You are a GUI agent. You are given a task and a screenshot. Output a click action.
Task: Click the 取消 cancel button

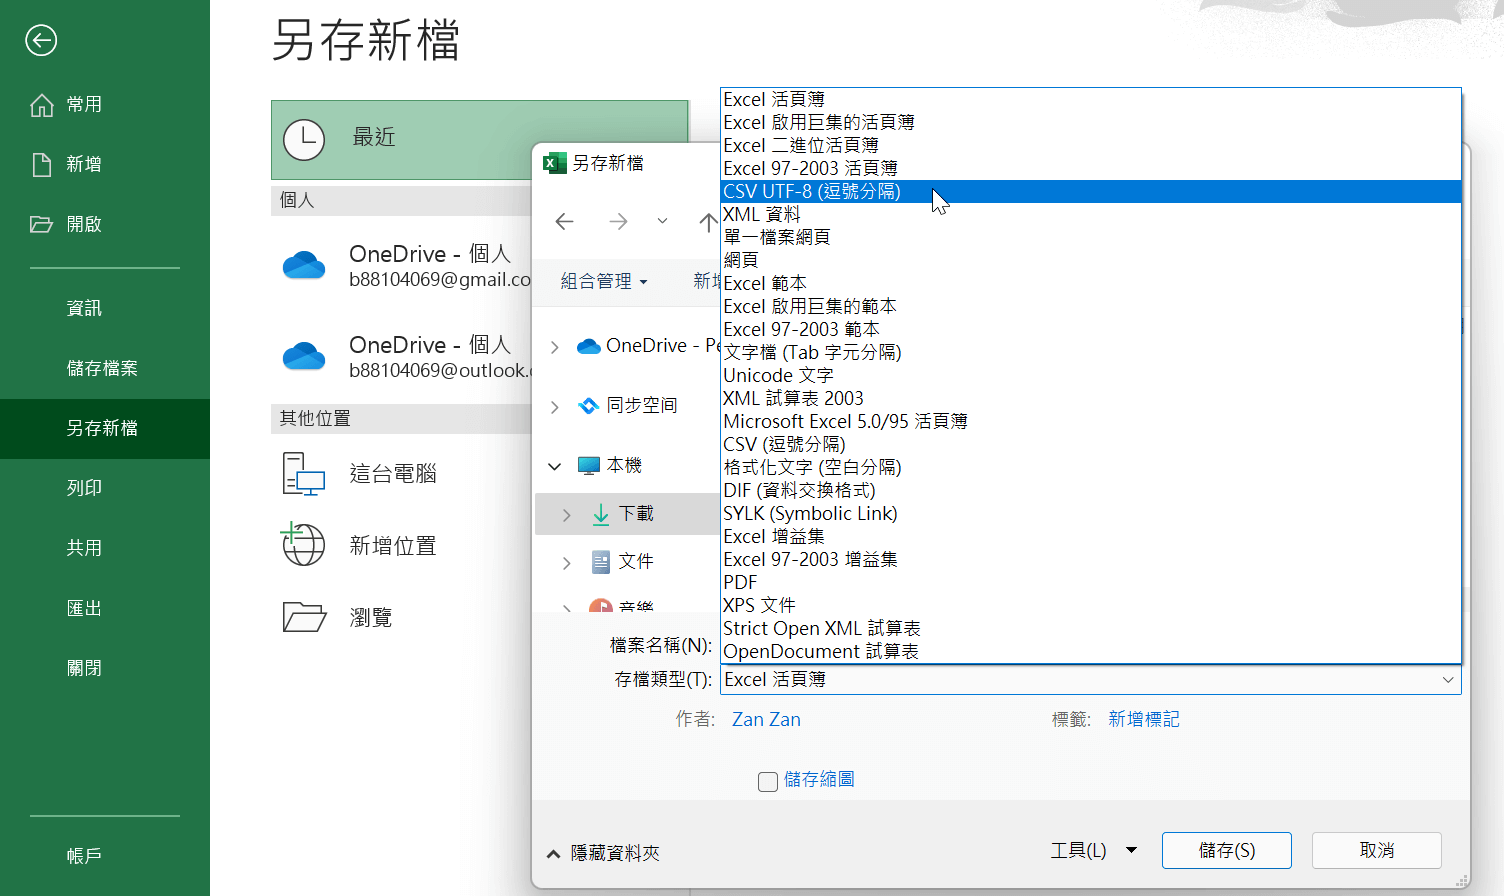(x=1376, y=850)
